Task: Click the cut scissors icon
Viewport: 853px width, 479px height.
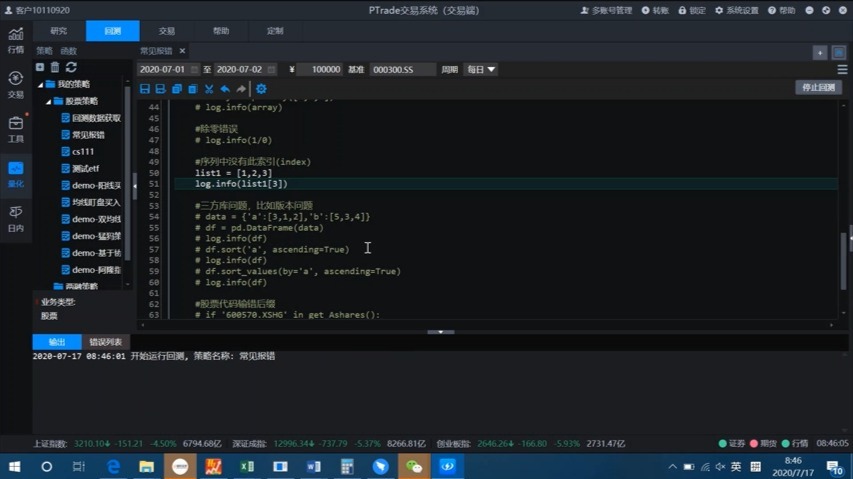Action: pyautogui.click(x=209, y=89)
